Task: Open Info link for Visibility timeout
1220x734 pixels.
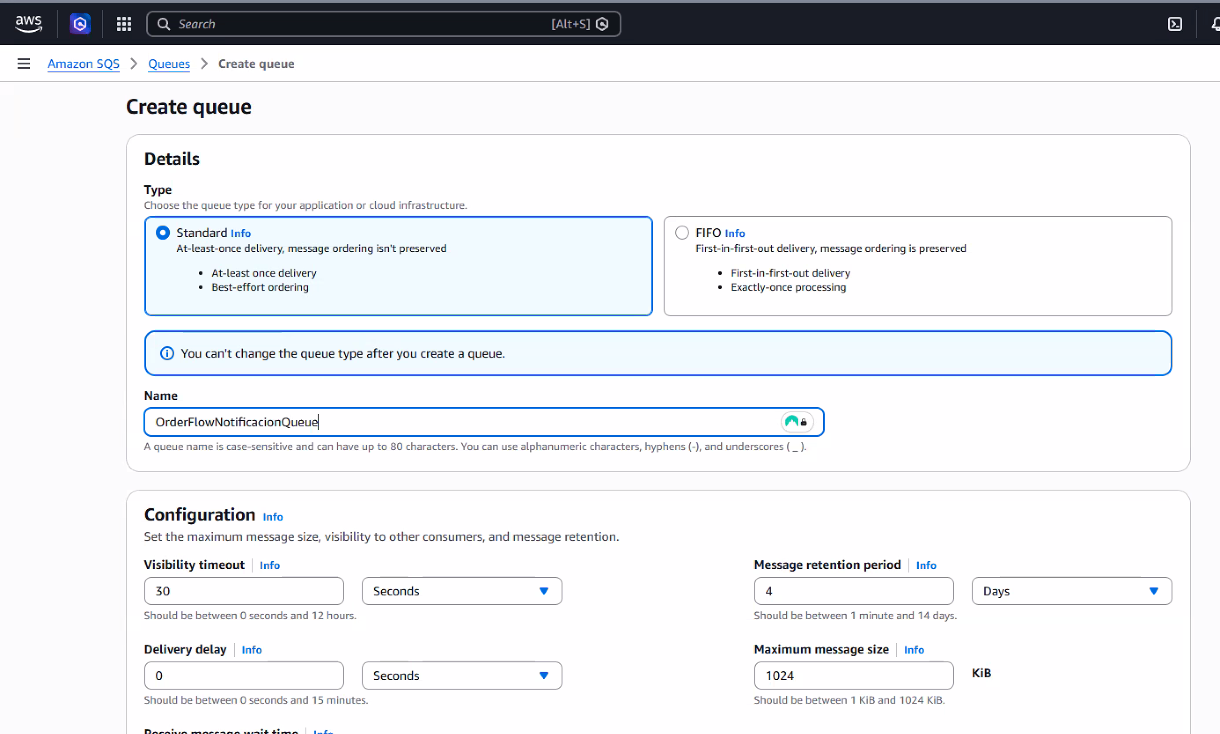Action: [270, 565]
